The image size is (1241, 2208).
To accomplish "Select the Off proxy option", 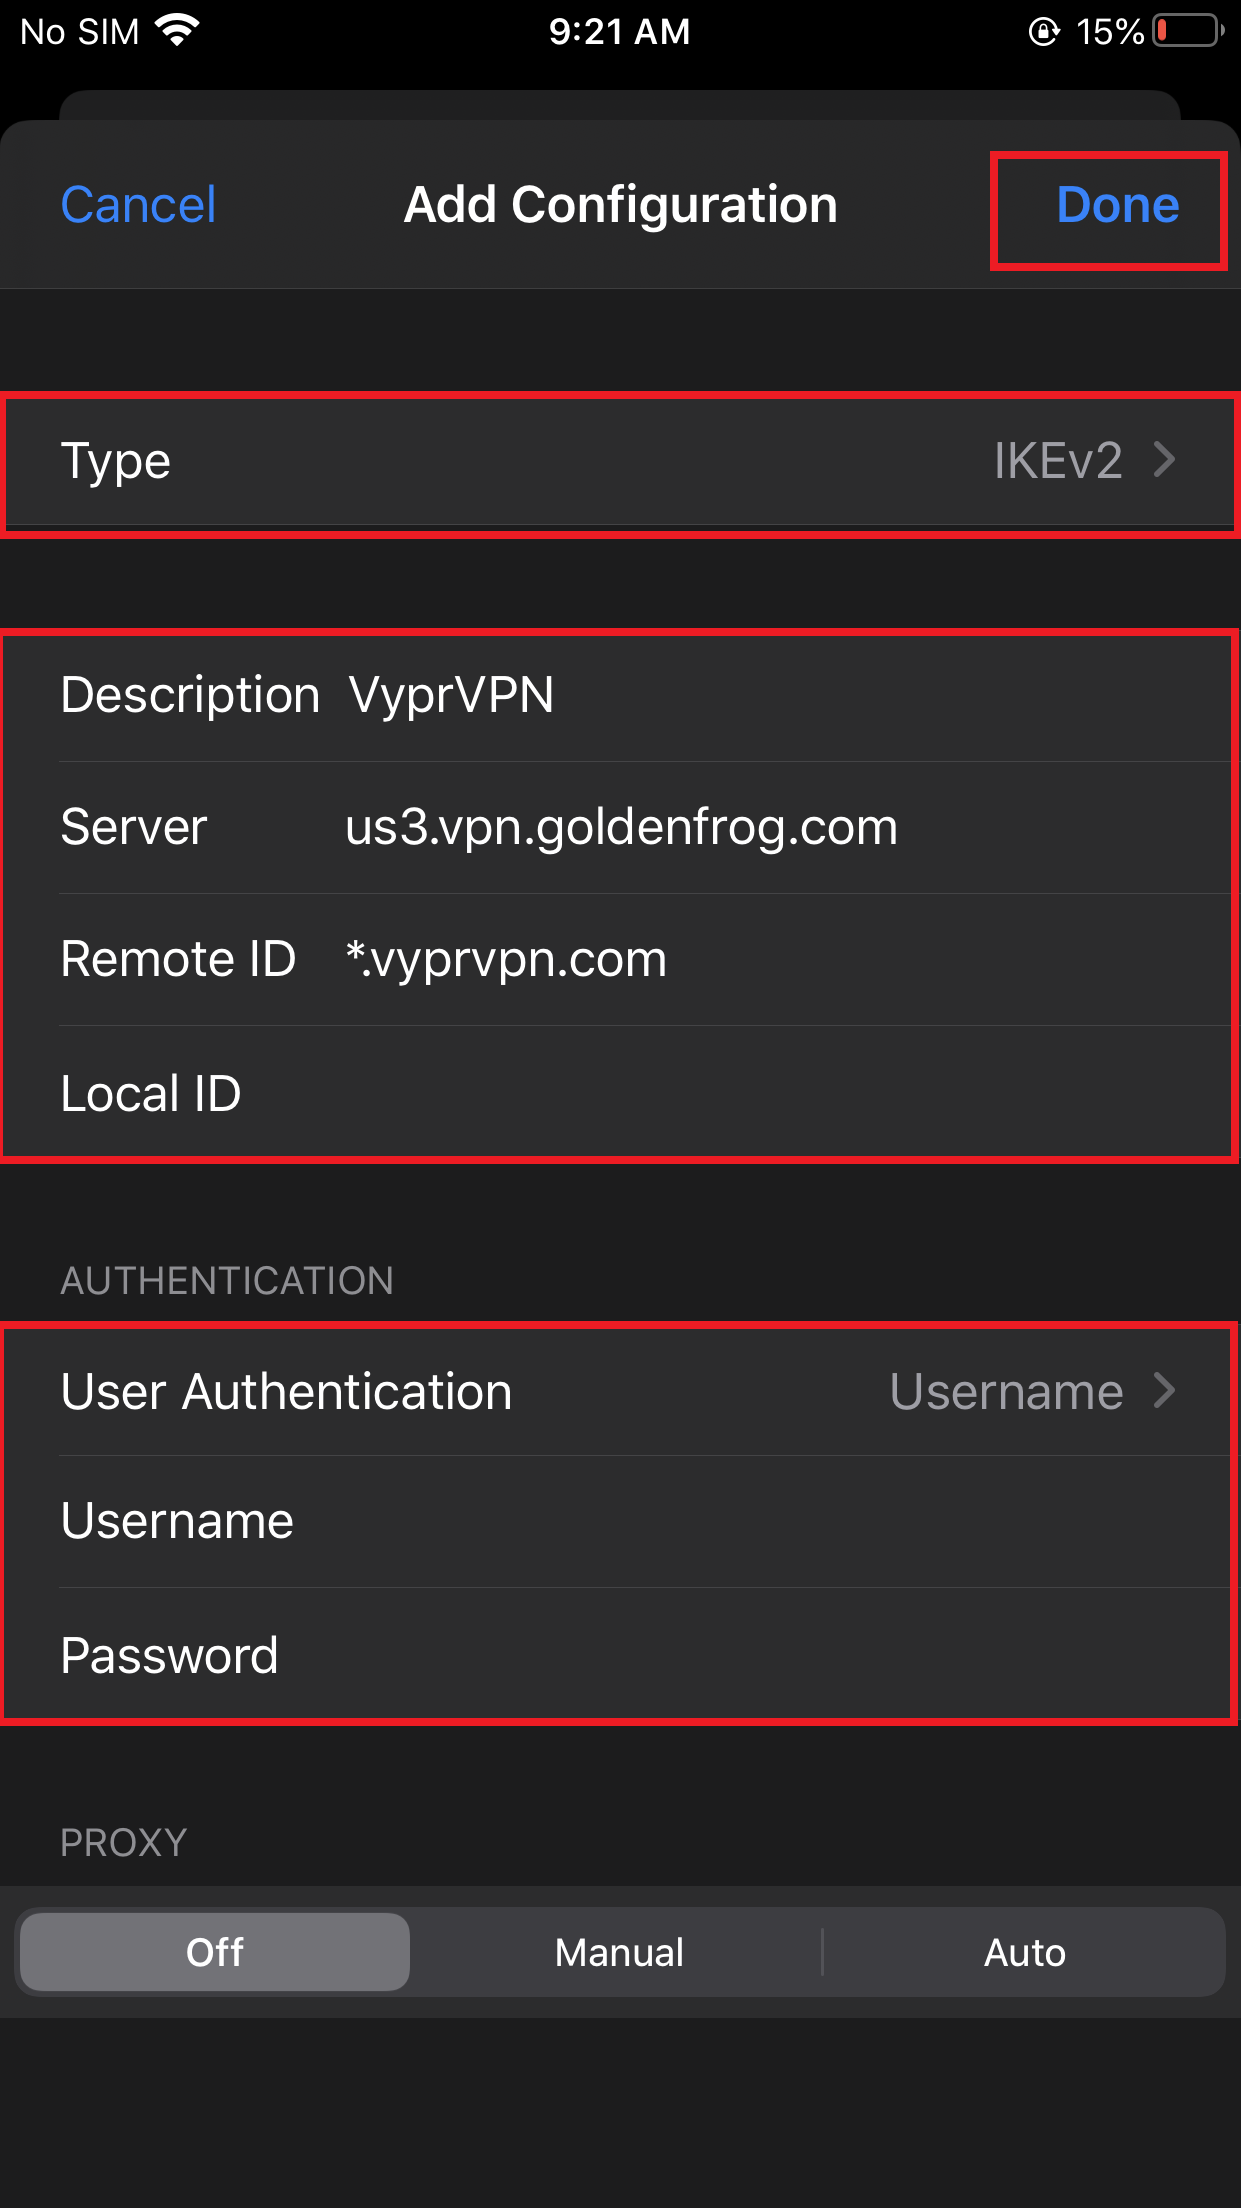I will tap(215, 1952).
